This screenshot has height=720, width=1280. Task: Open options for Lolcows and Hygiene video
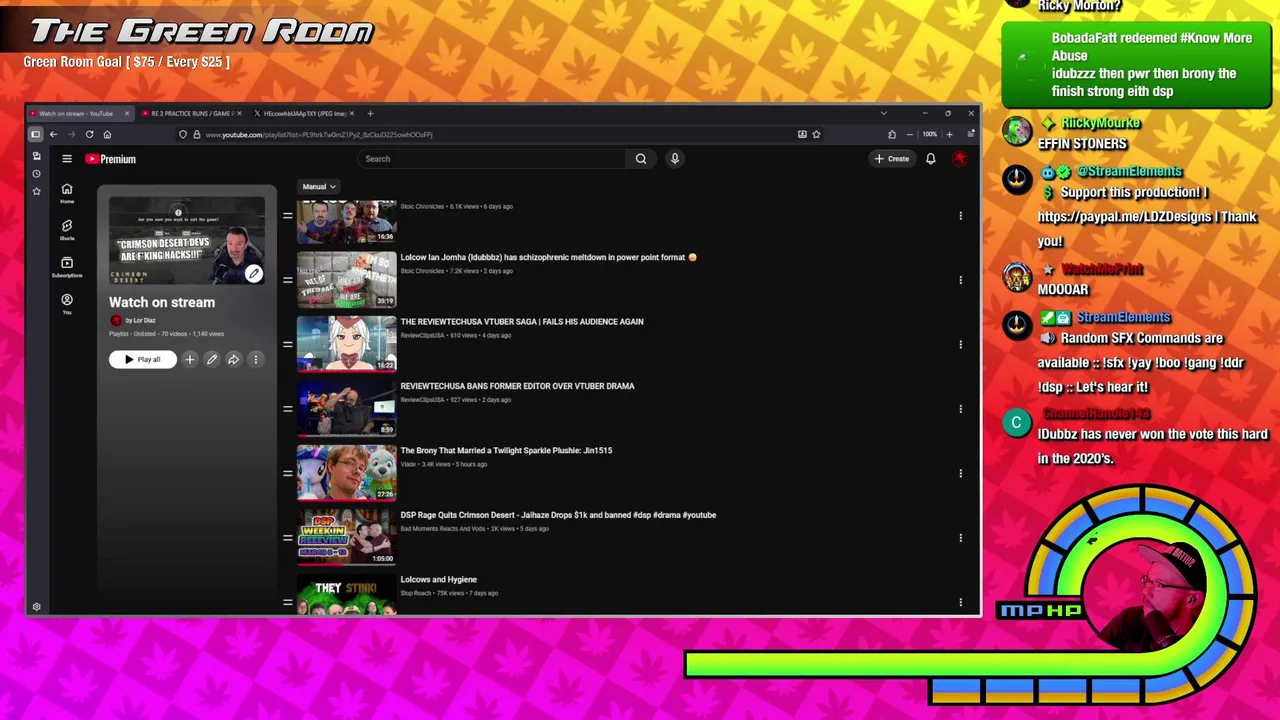[x=960, y=602]
